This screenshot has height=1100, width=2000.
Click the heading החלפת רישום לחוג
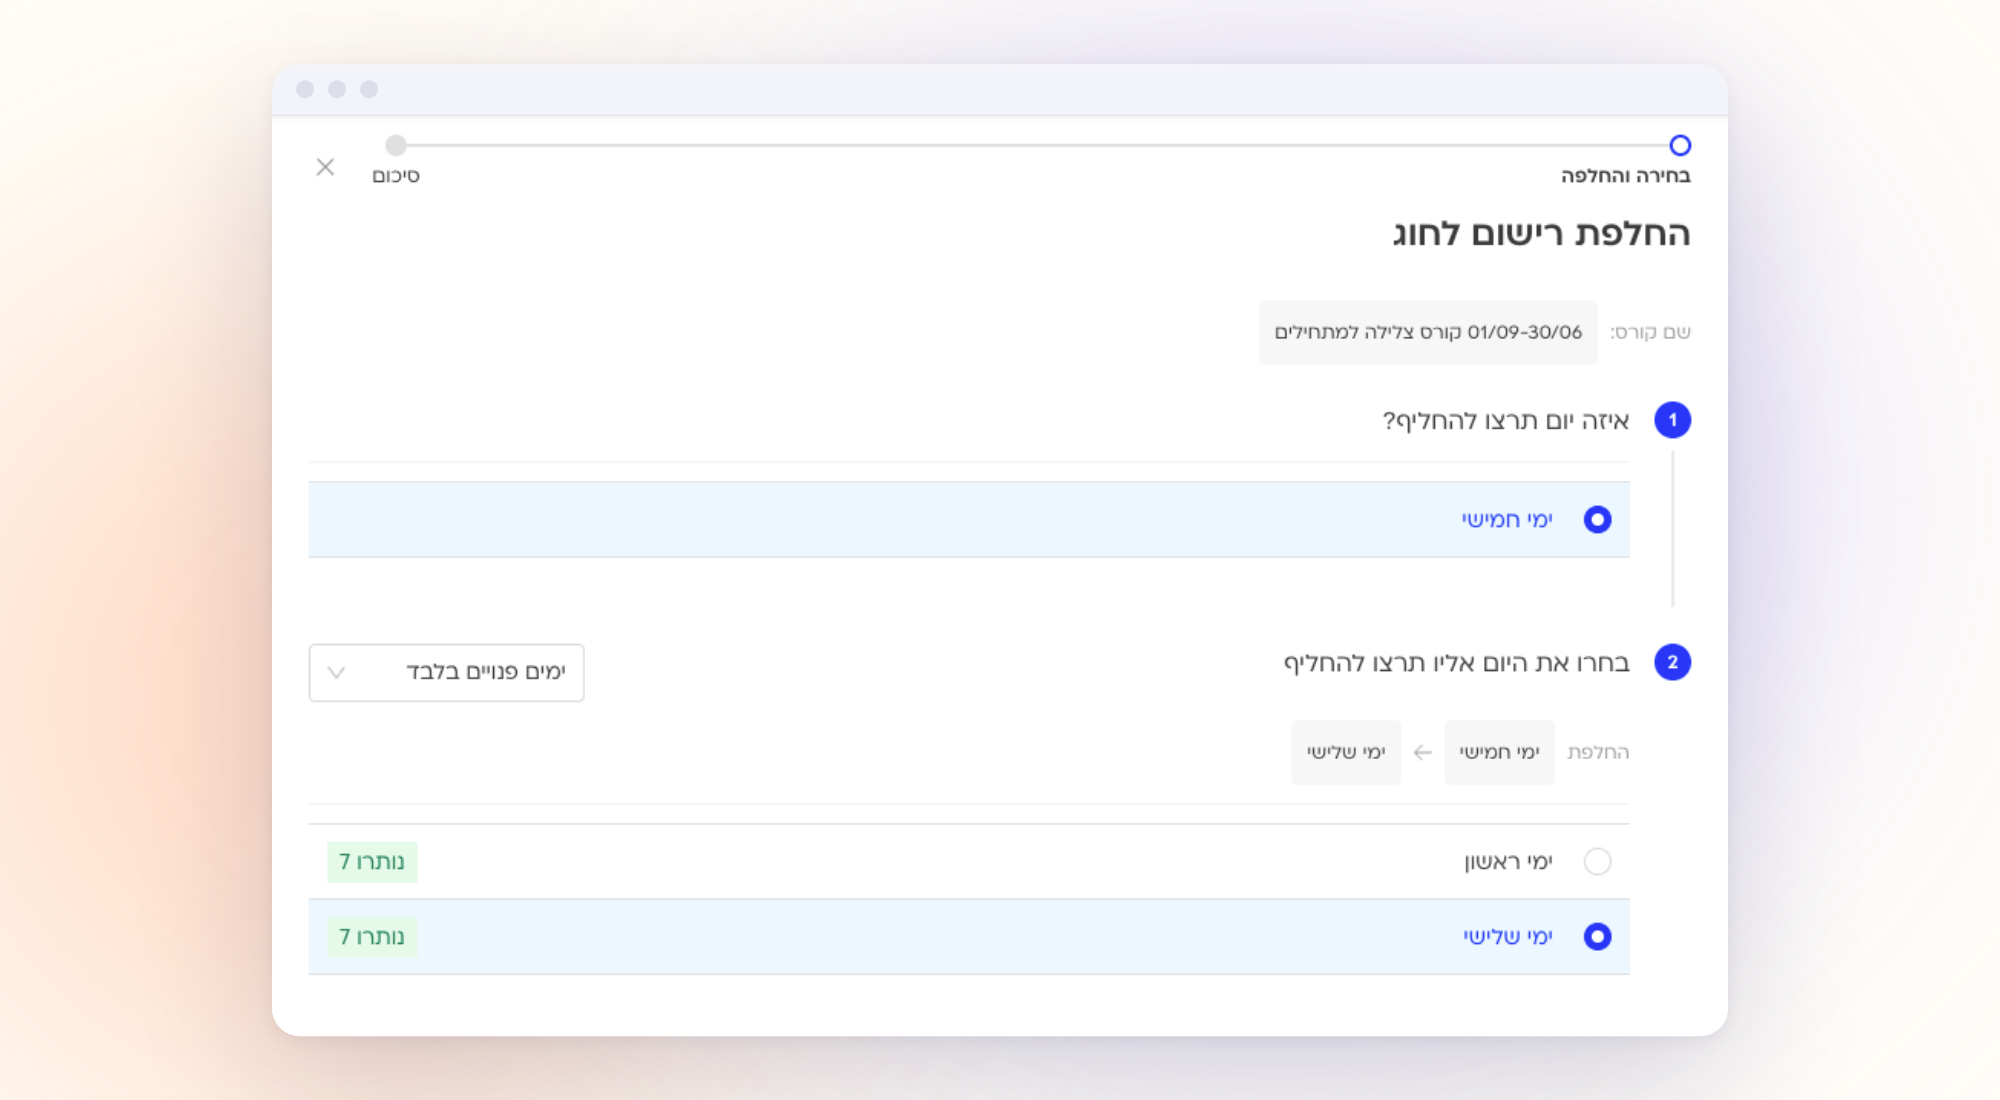click(x=1541, y=233)
